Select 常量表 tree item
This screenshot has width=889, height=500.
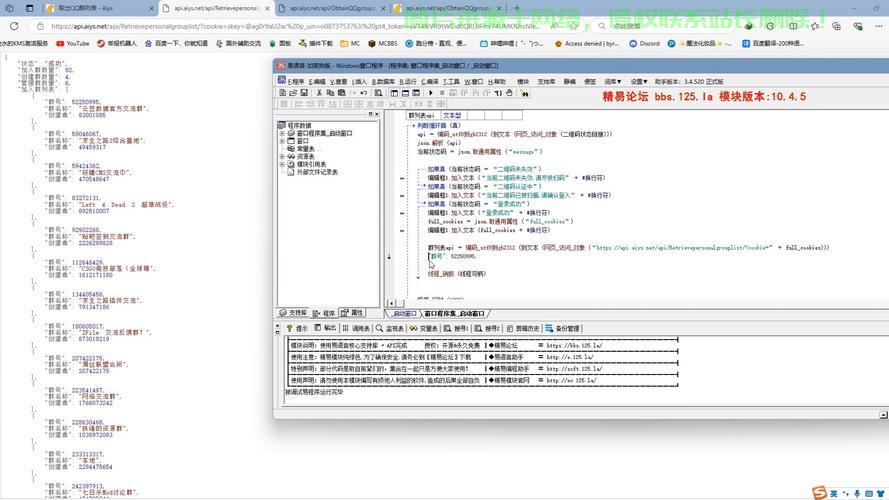coord(306,149)
